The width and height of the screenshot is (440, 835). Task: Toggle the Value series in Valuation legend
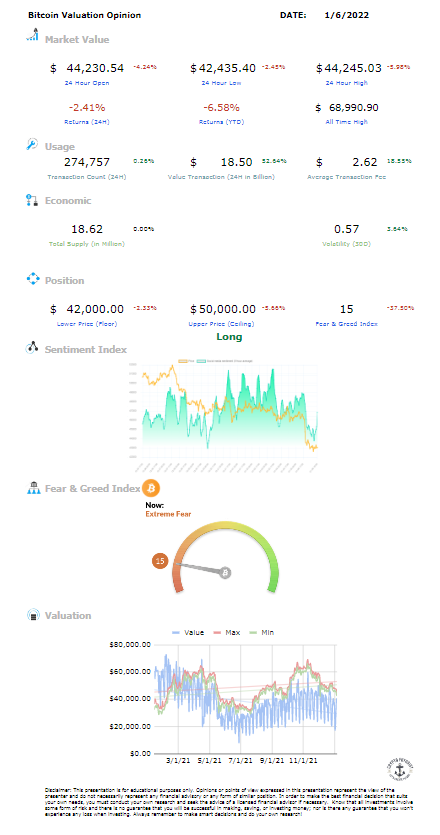tap(188, 633)
